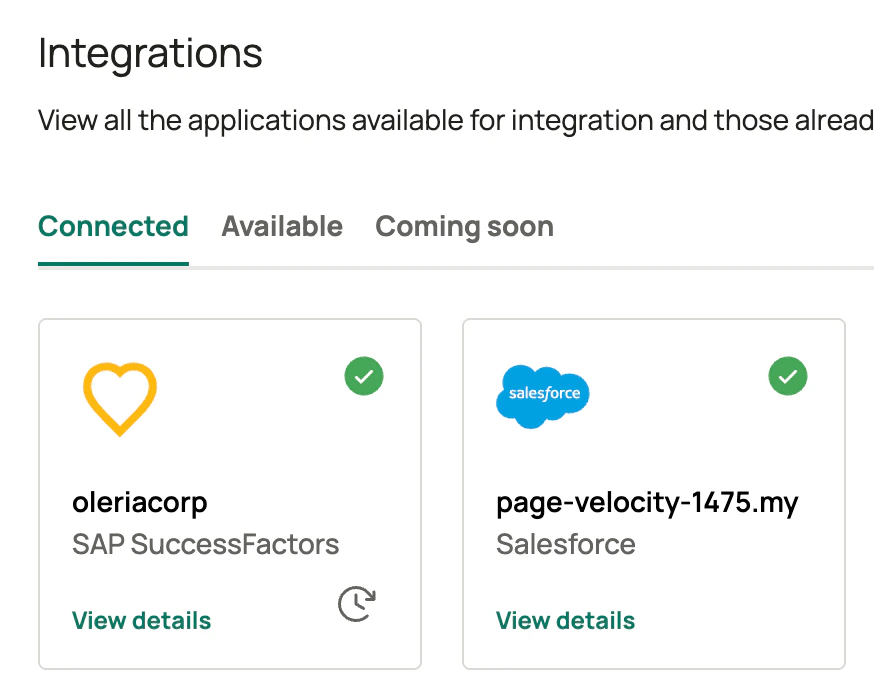Switch to the Coming soon tab

coord(464,227)
